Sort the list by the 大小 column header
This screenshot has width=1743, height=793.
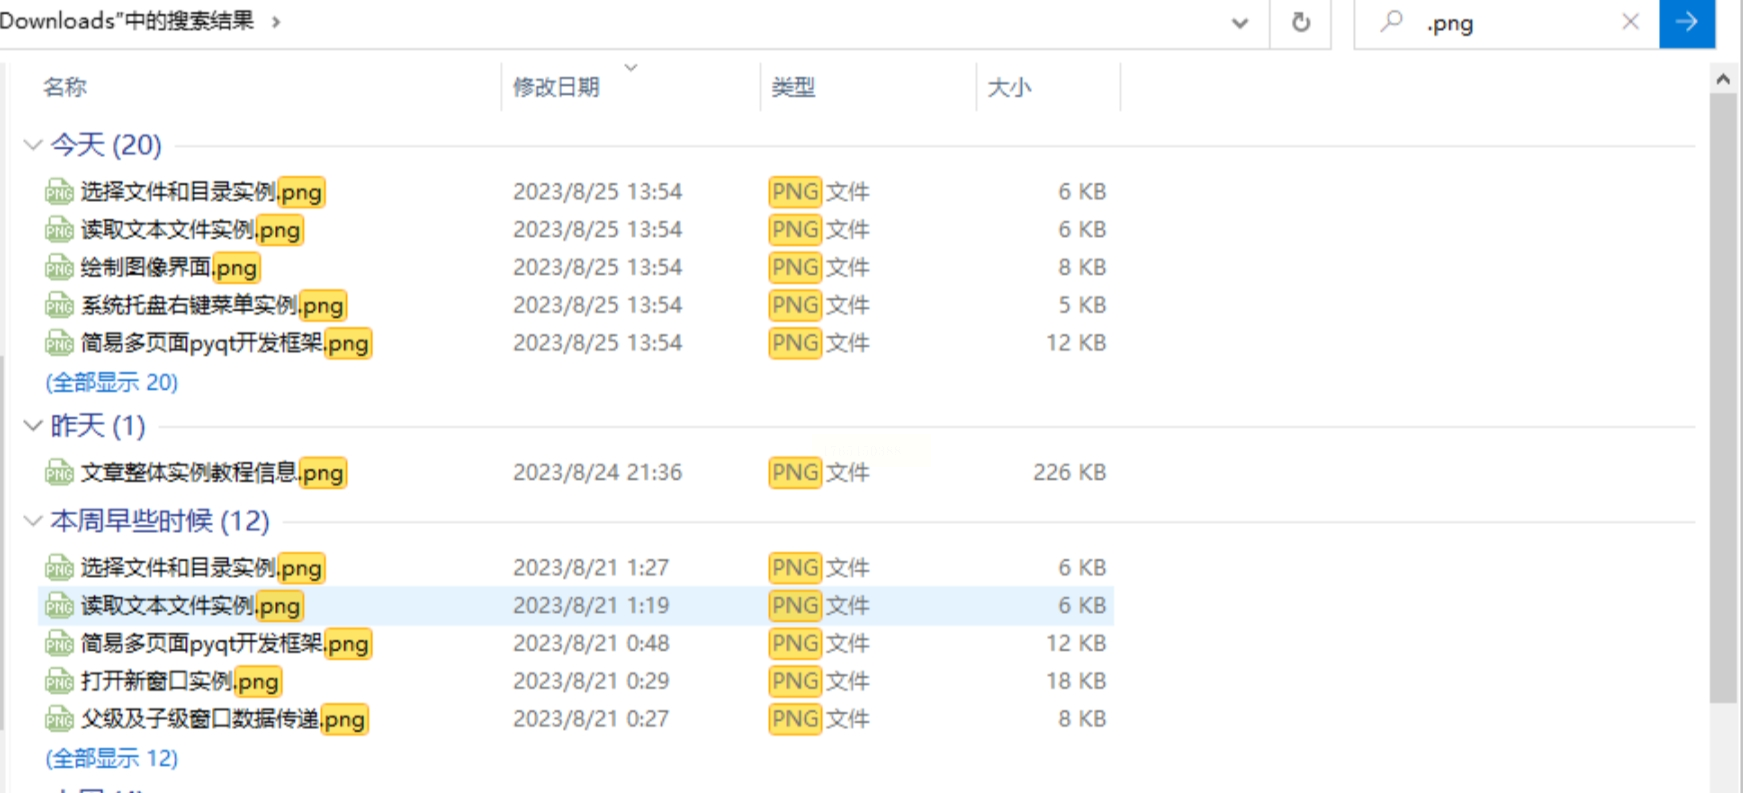coord(1009,88)
